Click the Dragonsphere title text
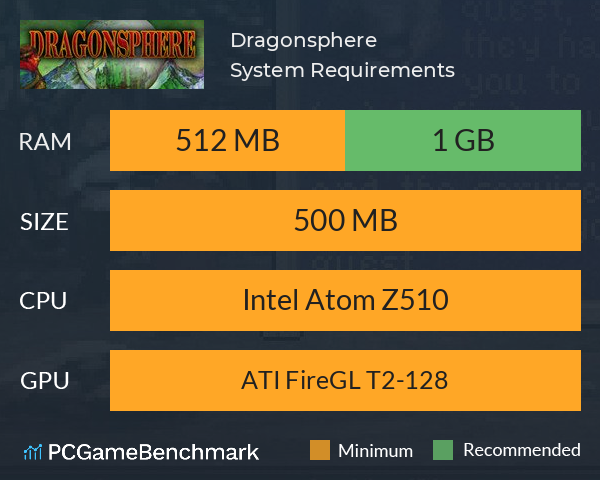Viewport: 600px width, 480px height. (x=303, y=41)
